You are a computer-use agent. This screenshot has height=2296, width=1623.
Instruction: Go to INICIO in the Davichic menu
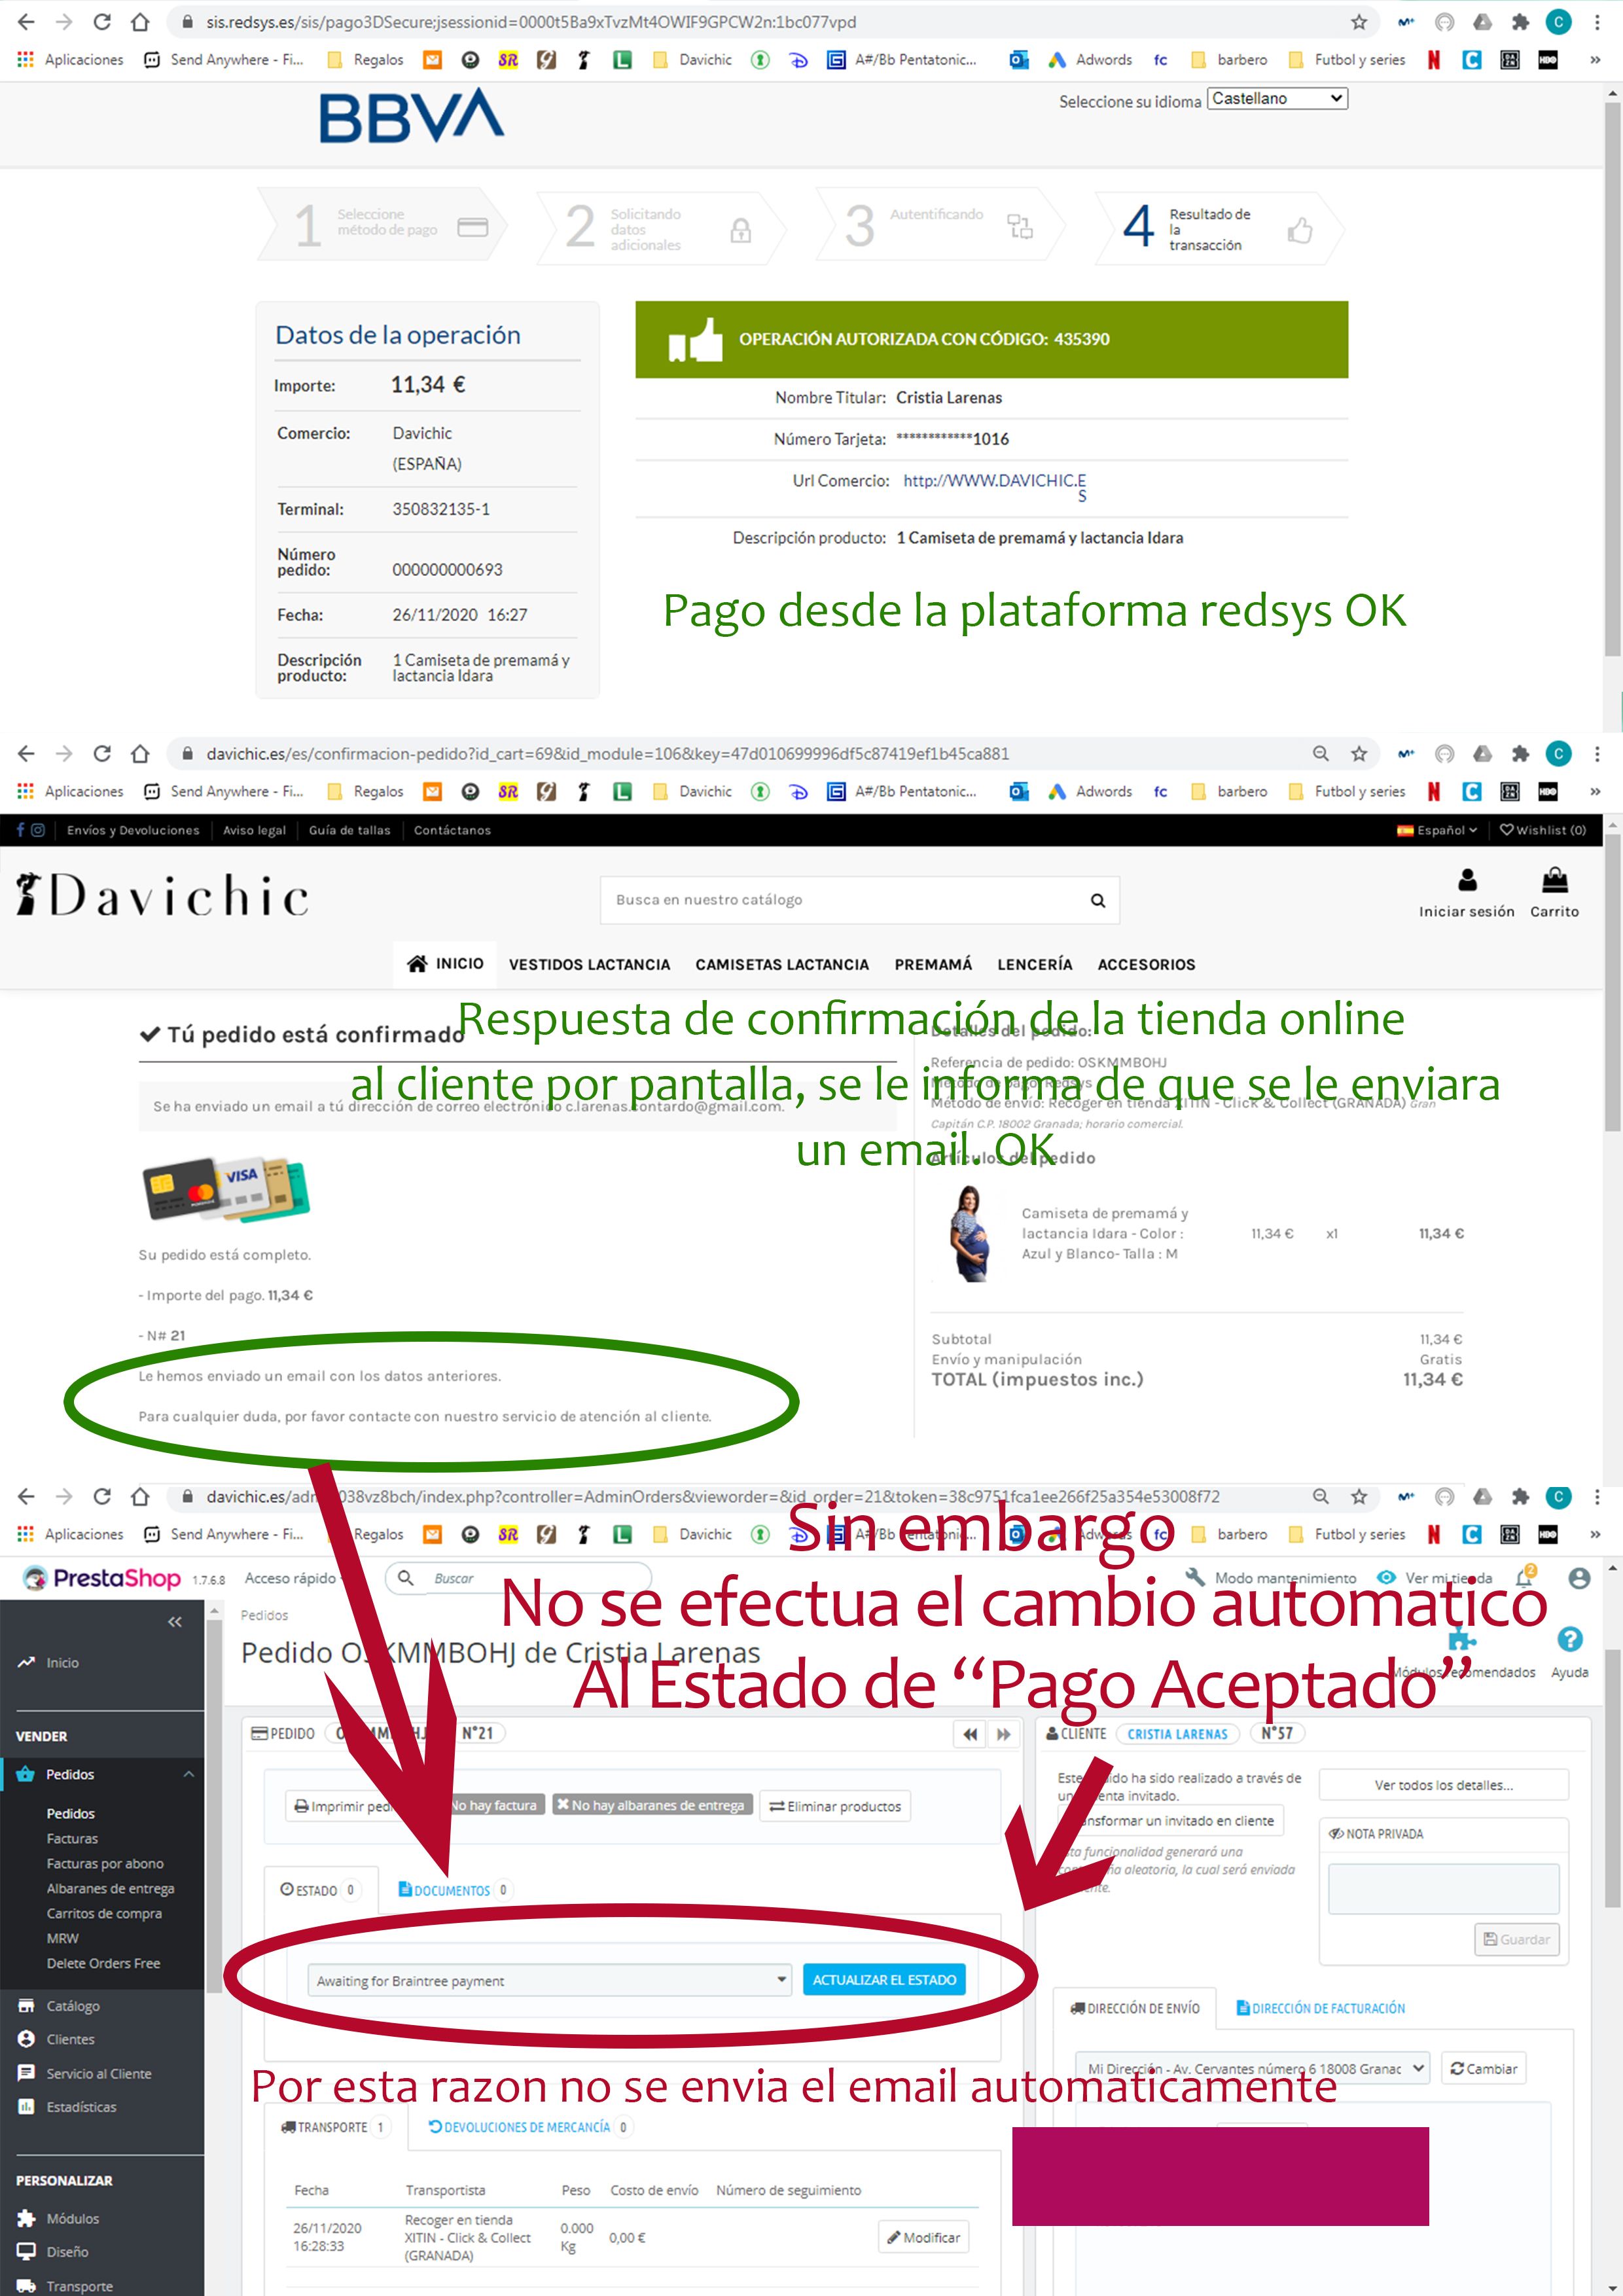click(x=445, y=964)
